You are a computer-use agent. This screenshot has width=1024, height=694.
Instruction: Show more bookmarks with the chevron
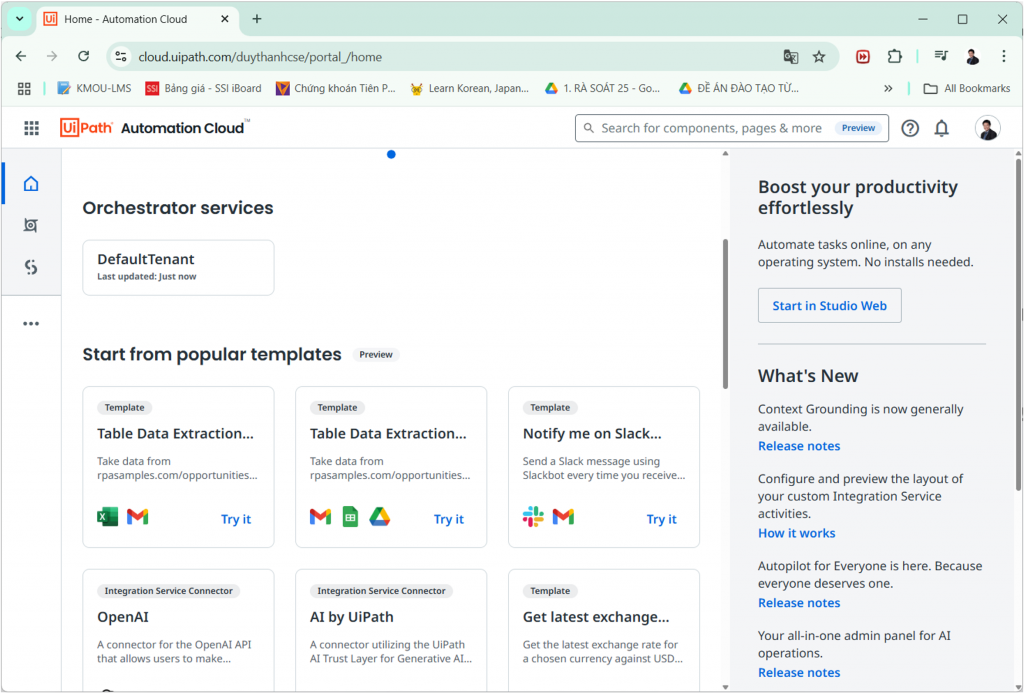[x=888, y=88]
